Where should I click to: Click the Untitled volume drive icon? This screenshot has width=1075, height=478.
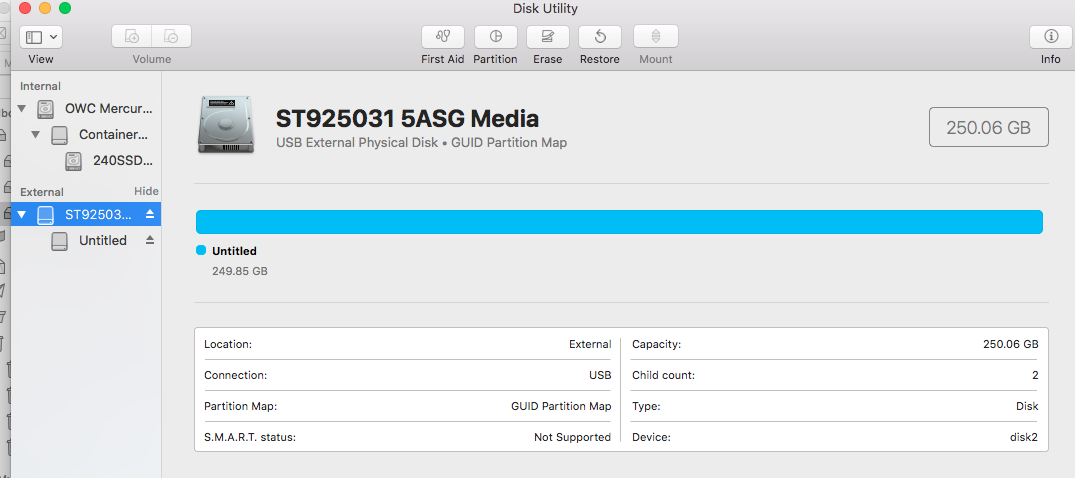click(60, 241)
